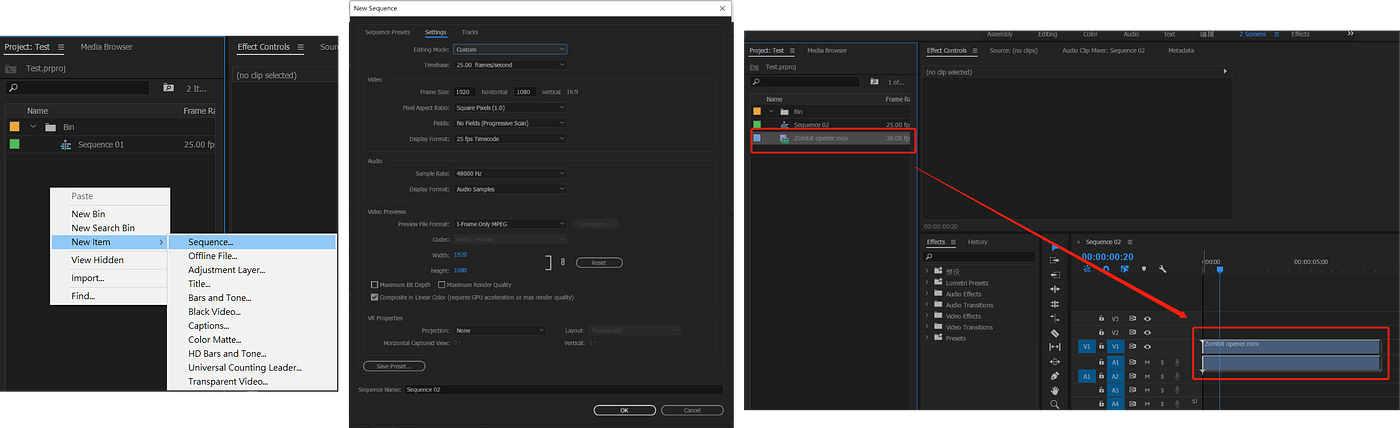Viewport: 1400px width, 428px height.
Task: Open Editing Mode dropdown
Action: 510,49
